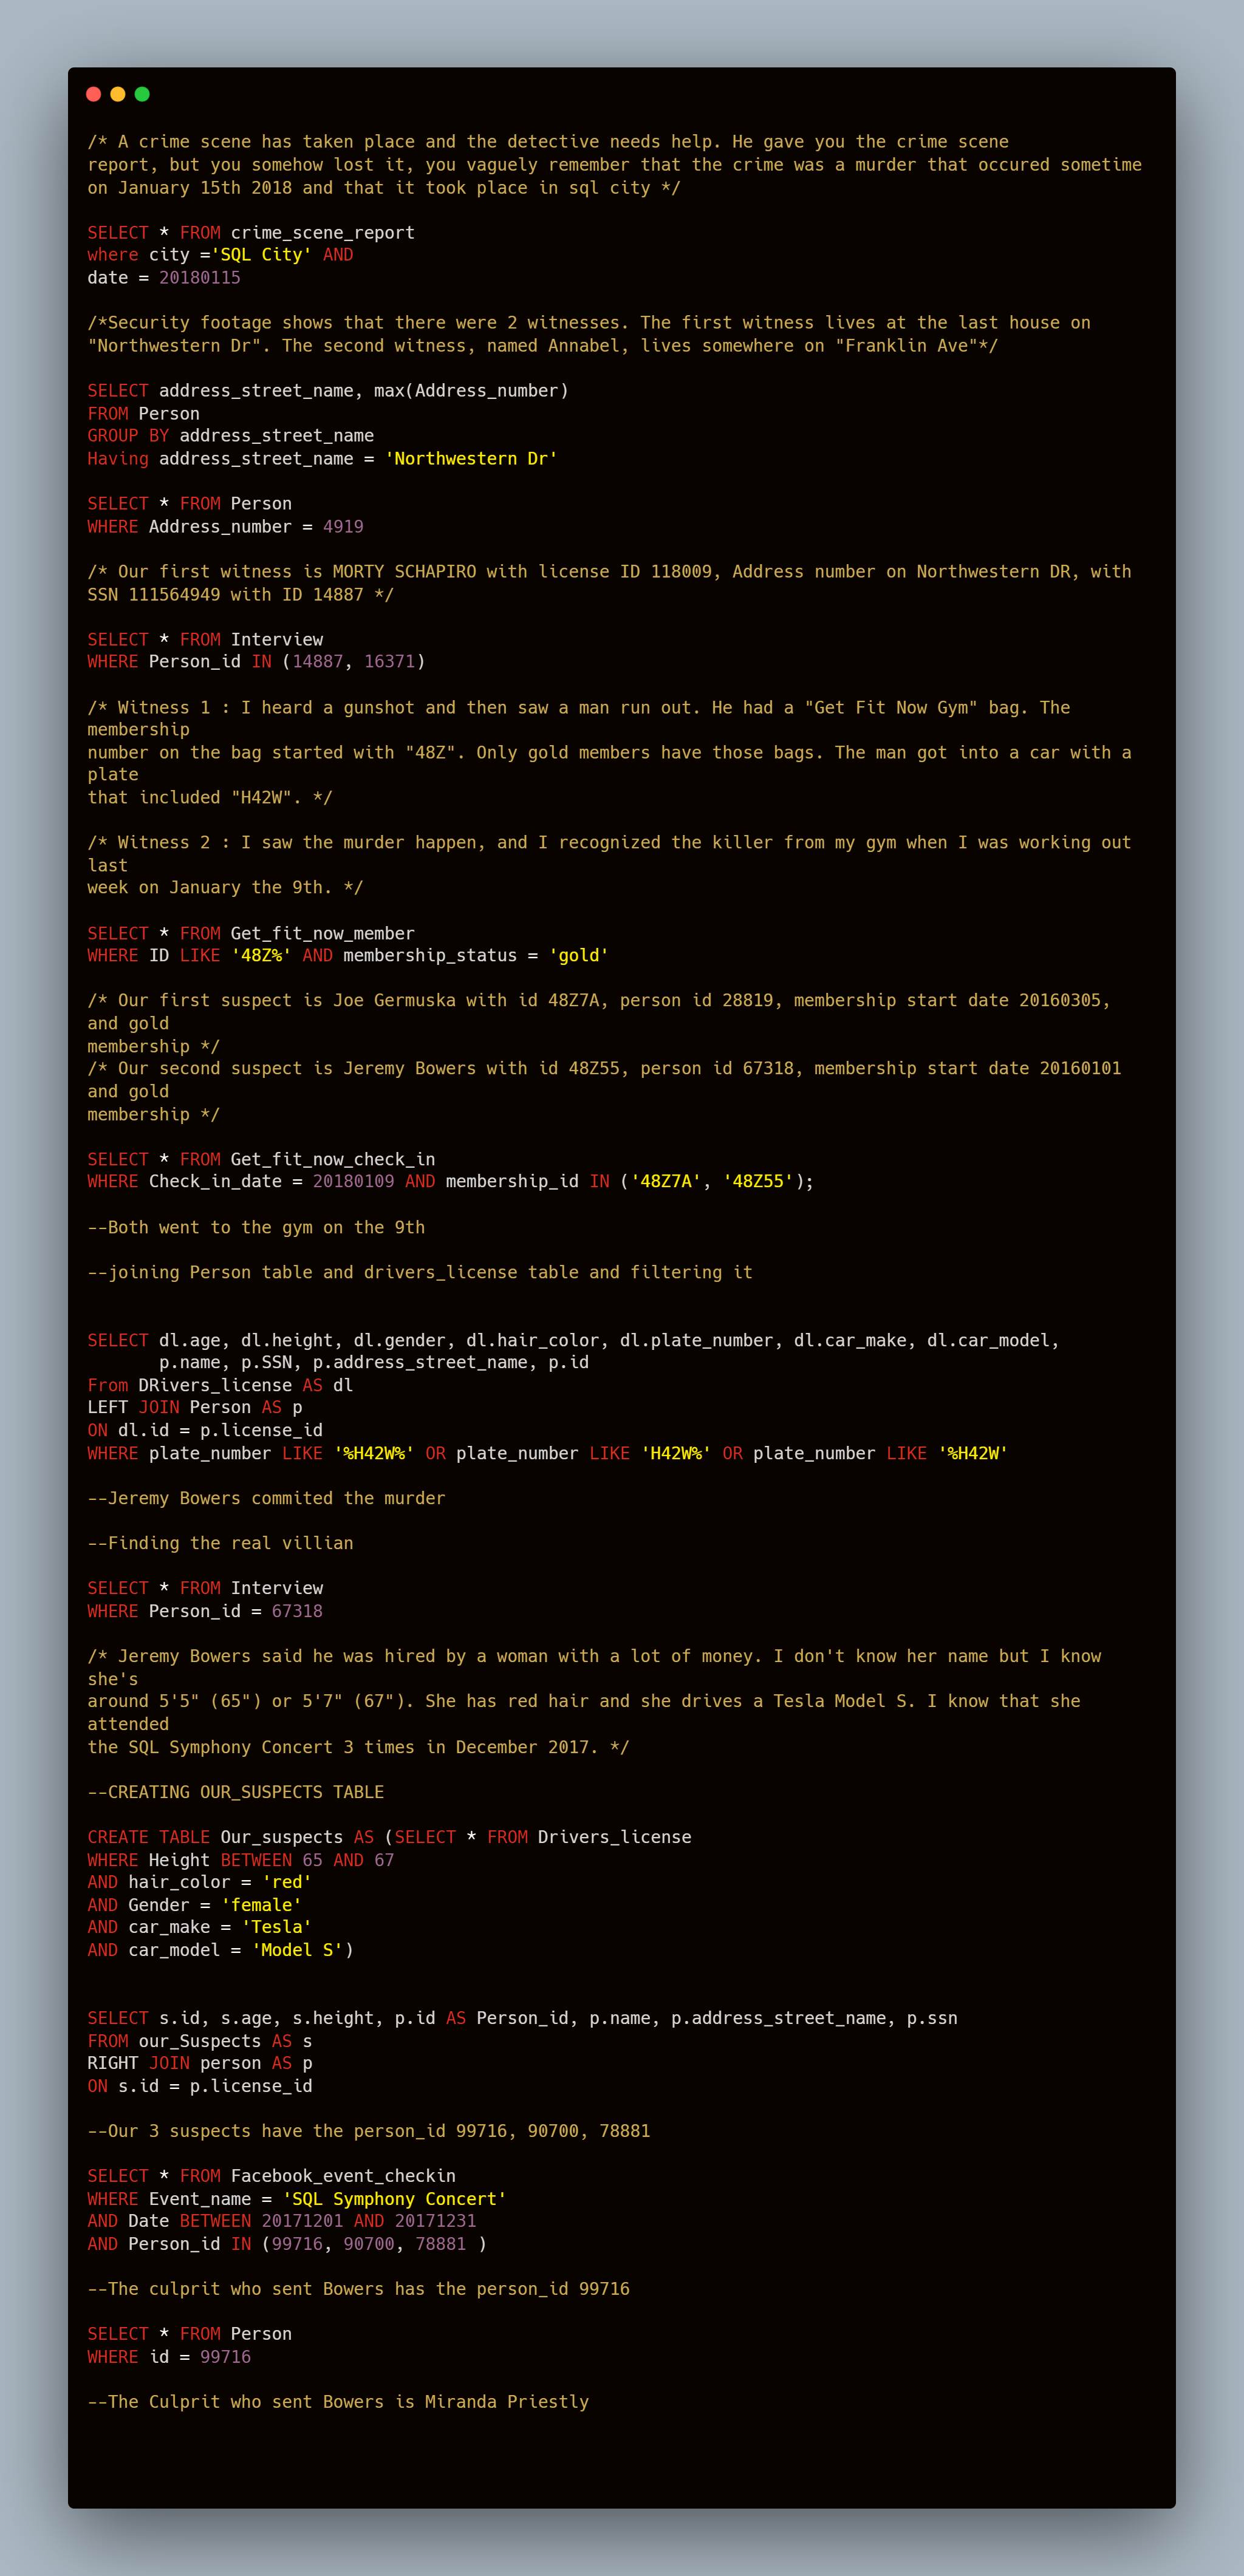Click the comment 'Our first witness is MORTY SCHAPIRO'
The height and width of the screenshot is (2576, 1244).
609,583
